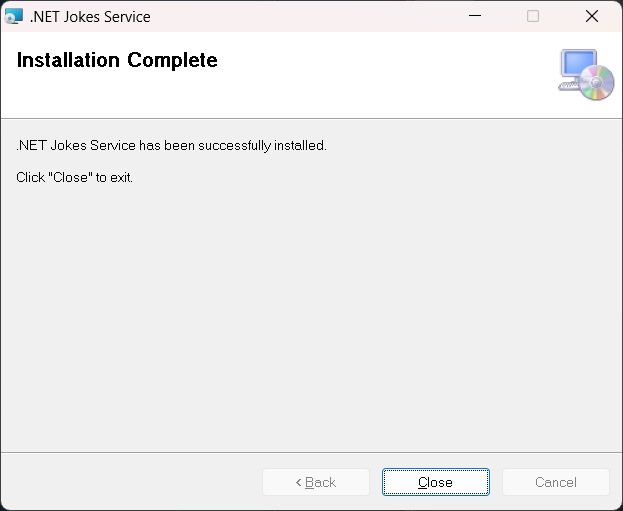Dismiss the installer with the title bar X
The height and width of the screenshot is (511, 623).
point(592,16)
